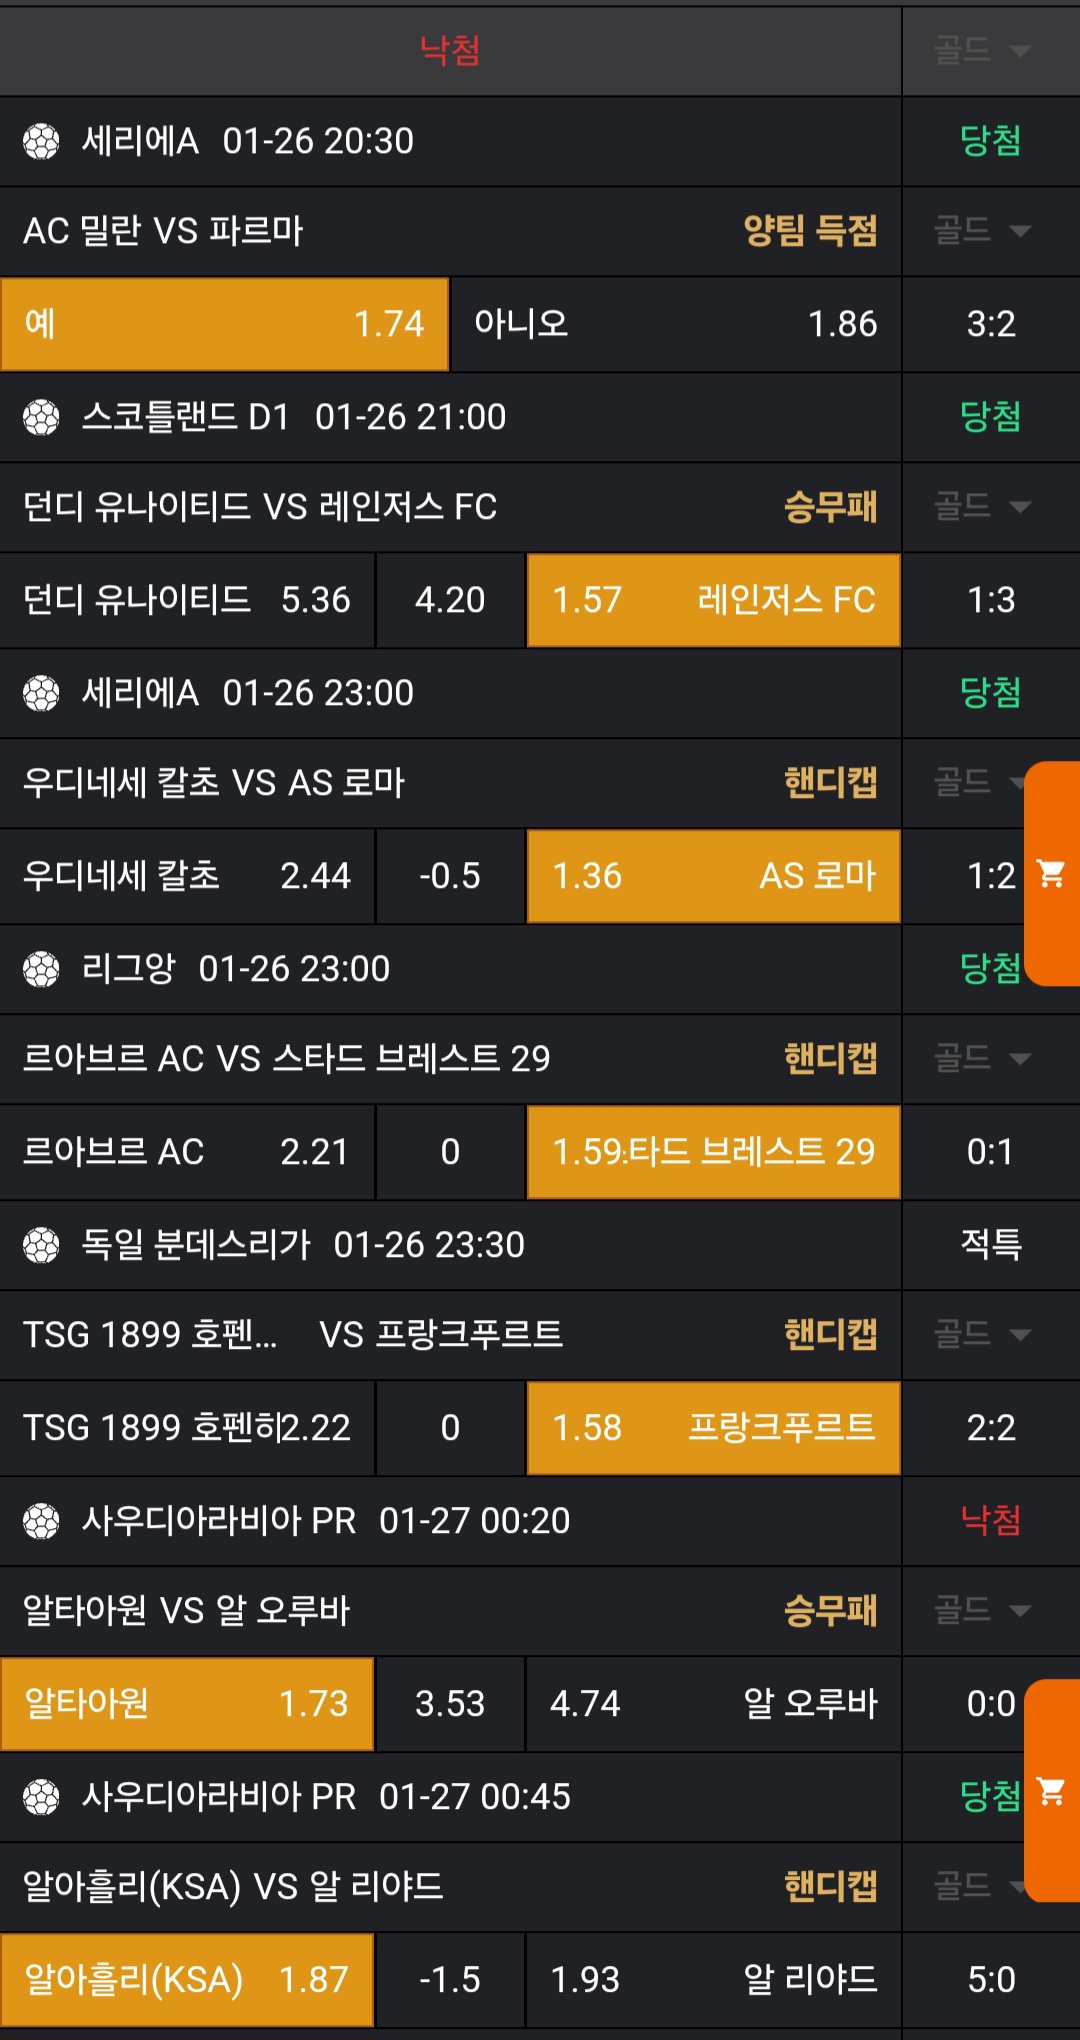Click the draw odds 3.53 cell
Viewport: 1080px width, 2040px height.
point(450,1704)
